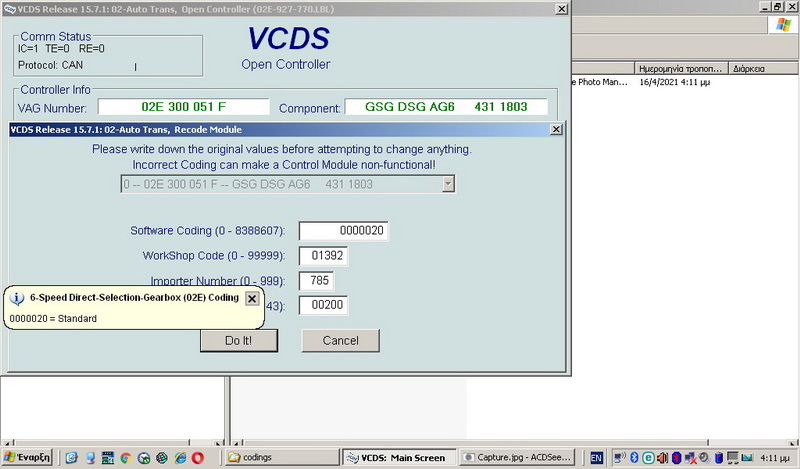Click the system clock showing 4:11 μμ
This screenshot has width=800, height=469.
(774, 458)
